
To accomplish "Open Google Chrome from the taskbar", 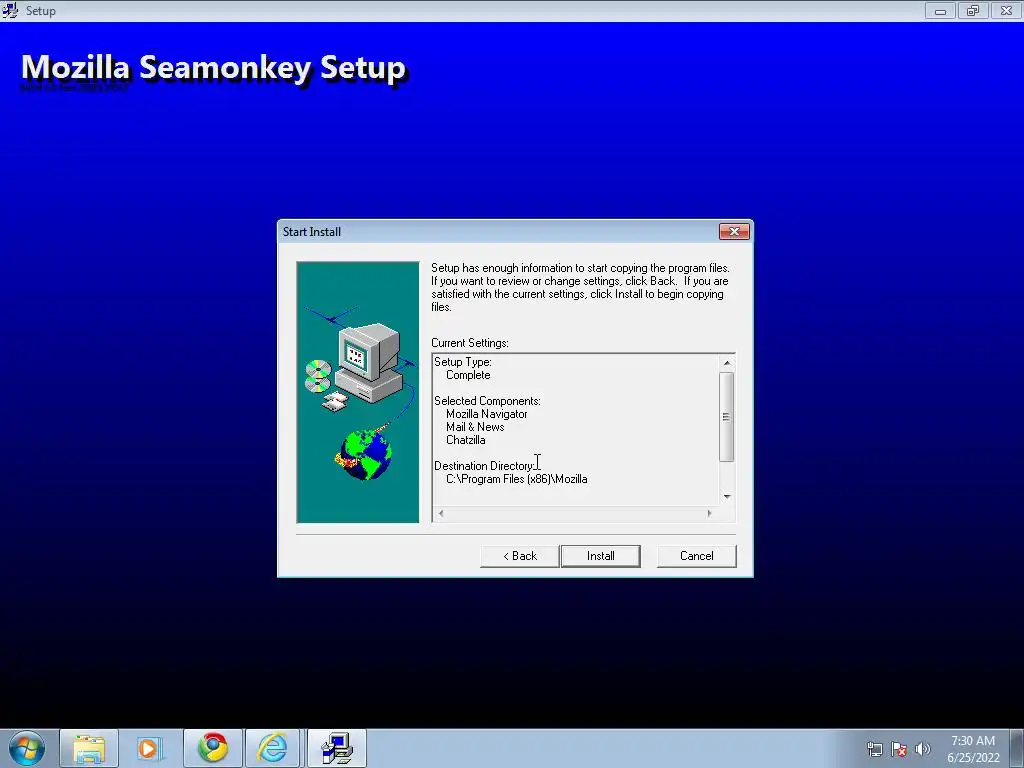I will (x=213, y=748).
